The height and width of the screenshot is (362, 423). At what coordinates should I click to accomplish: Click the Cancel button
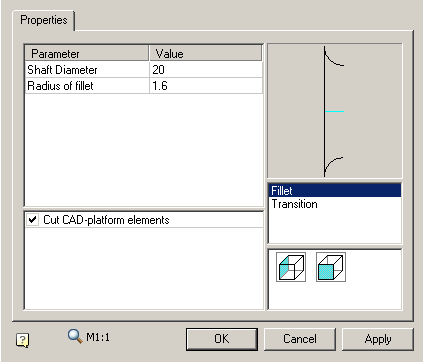point(300,339)
